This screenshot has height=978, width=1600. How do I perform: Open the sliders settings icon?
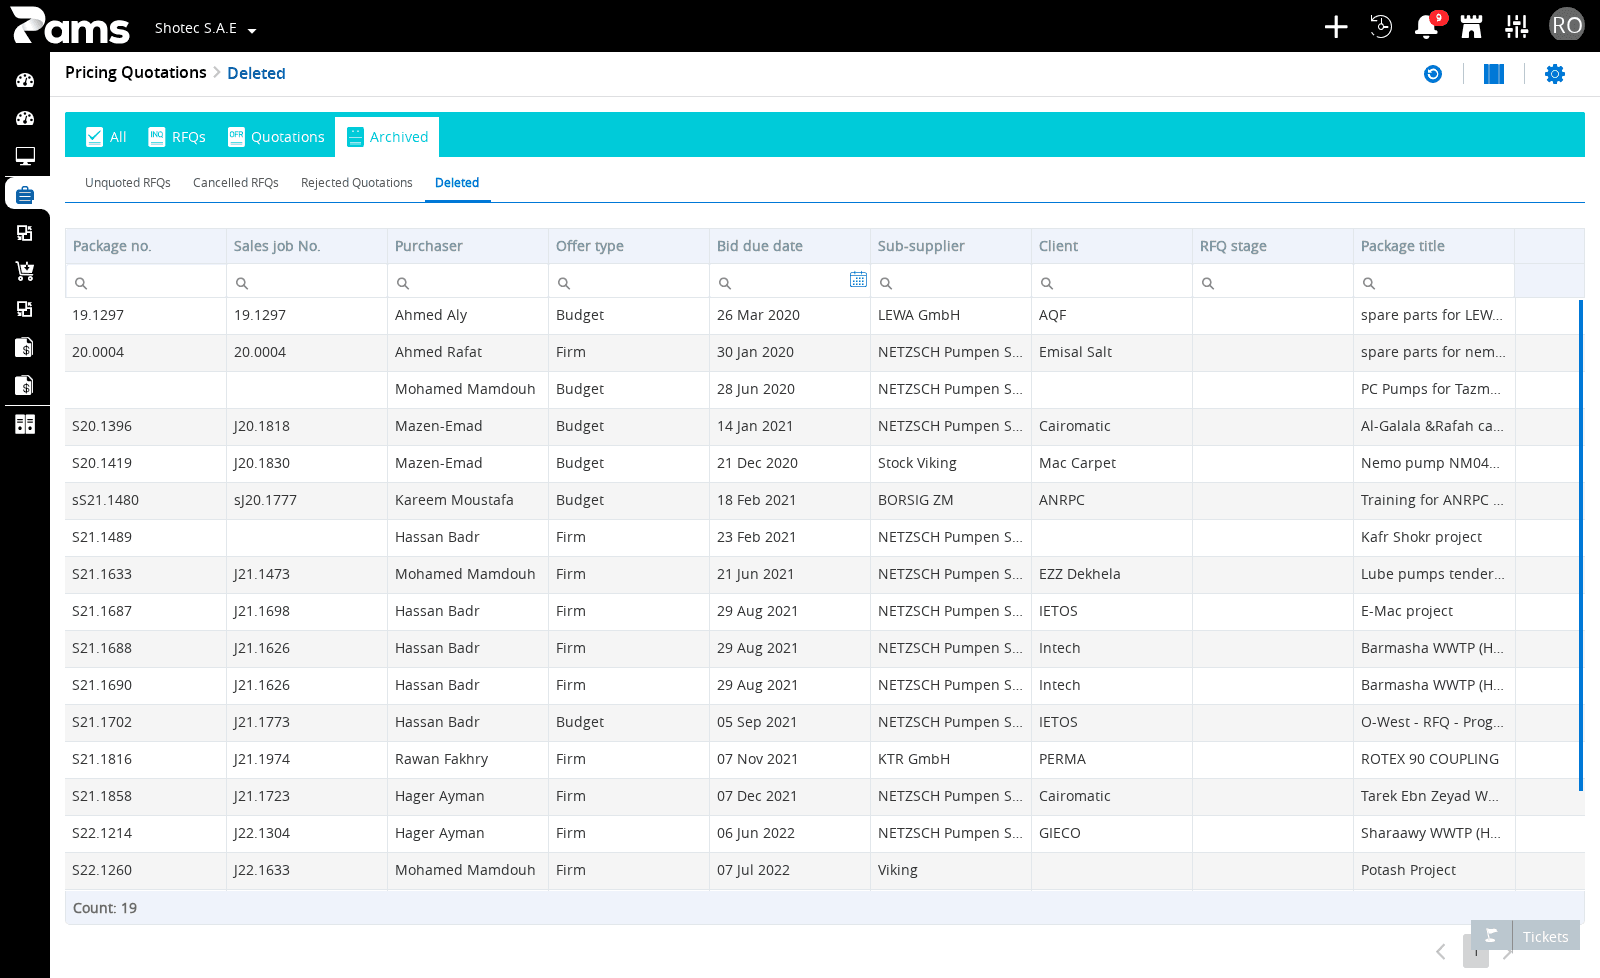point(1517,27)
